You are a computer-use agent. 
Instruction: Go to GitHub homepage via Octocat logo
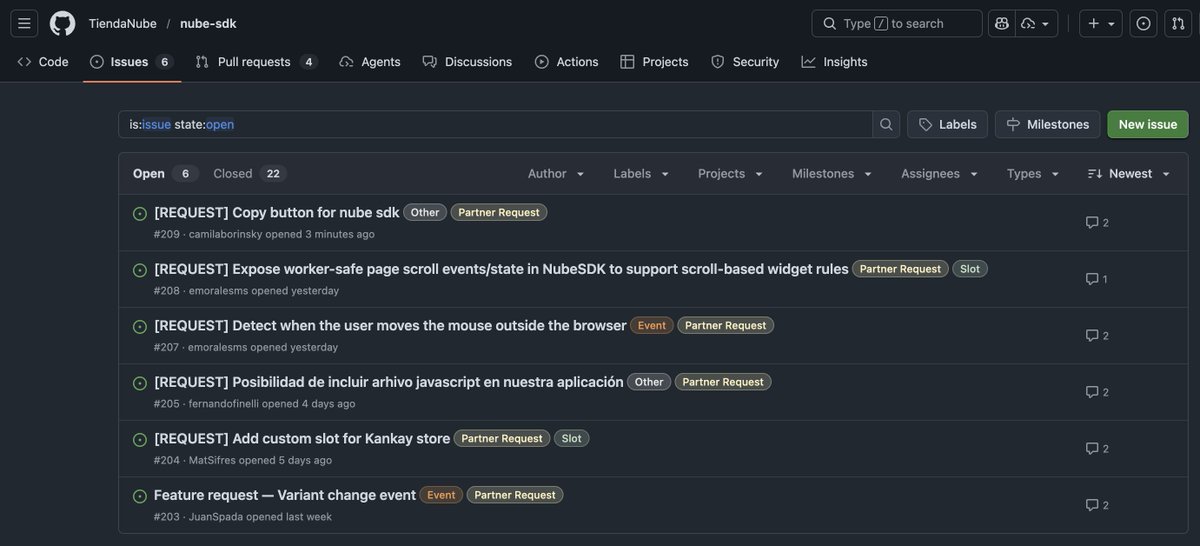(x=62, y=23)
